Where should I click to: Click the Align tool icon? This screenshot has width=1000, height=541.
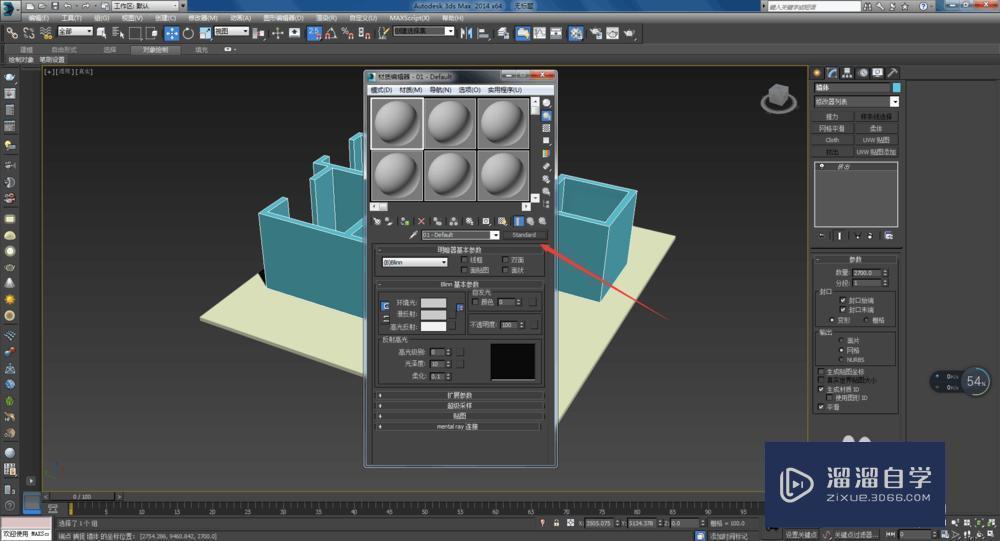[x=483, y=33]
